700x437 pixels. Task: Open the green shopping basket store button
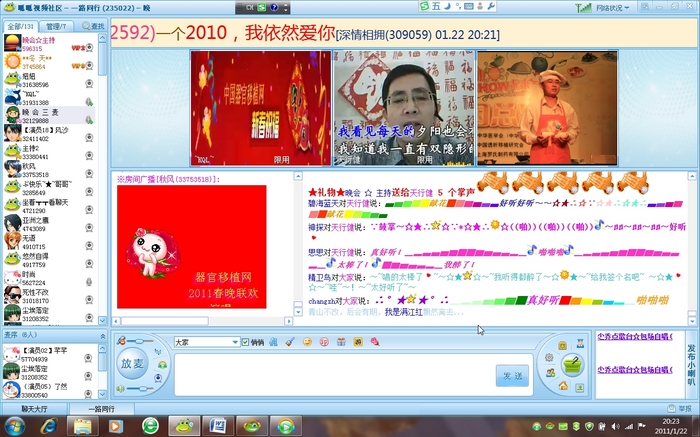click(572, 364)
